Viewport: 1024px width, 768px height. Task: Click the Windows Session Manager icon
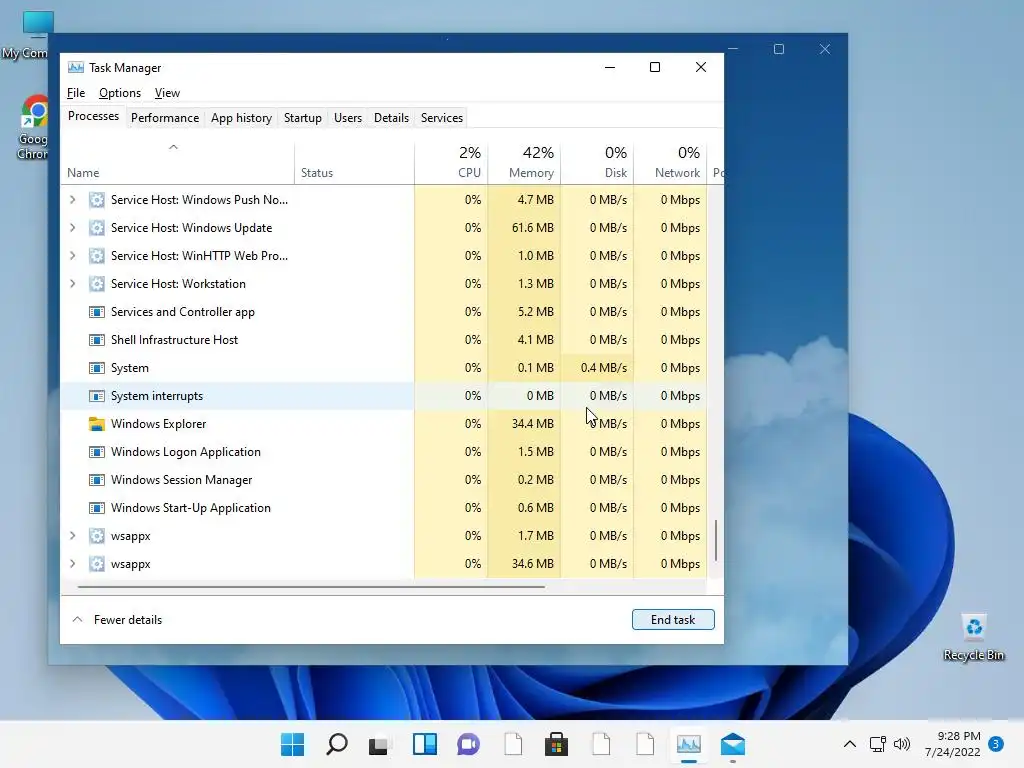[97, 480]
